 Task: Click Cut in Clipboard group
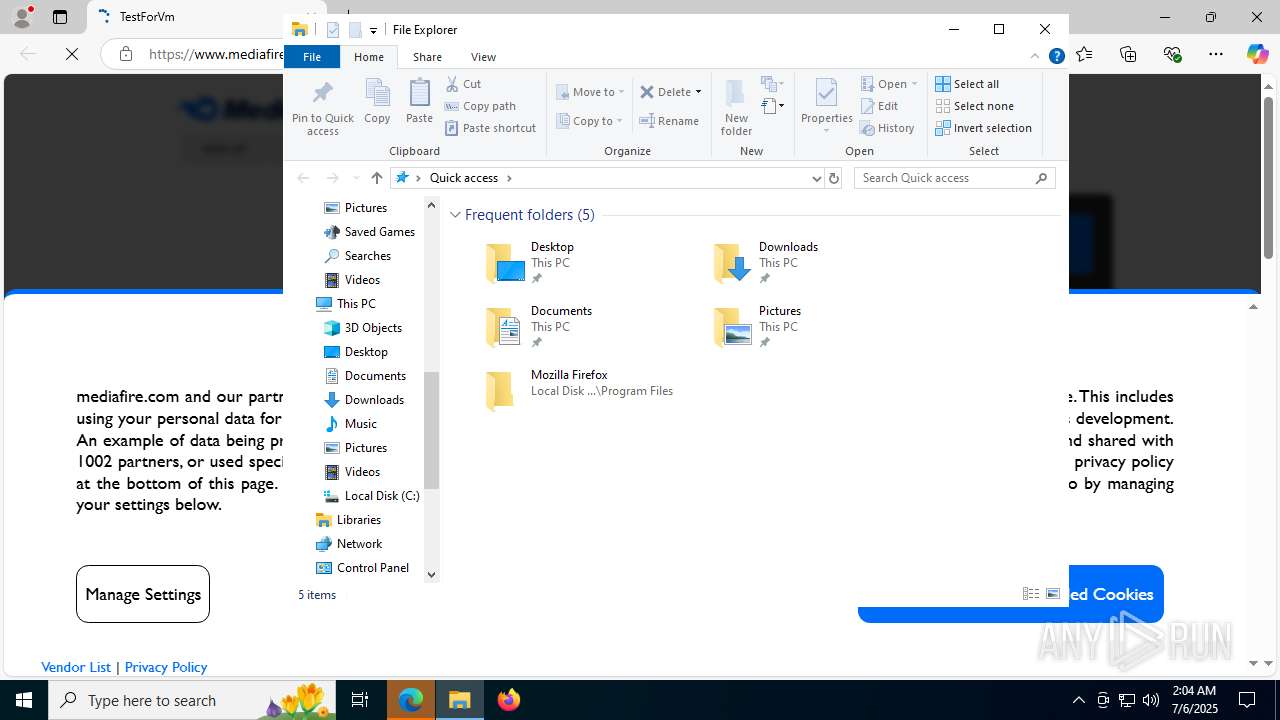click(x=464, y=84)
